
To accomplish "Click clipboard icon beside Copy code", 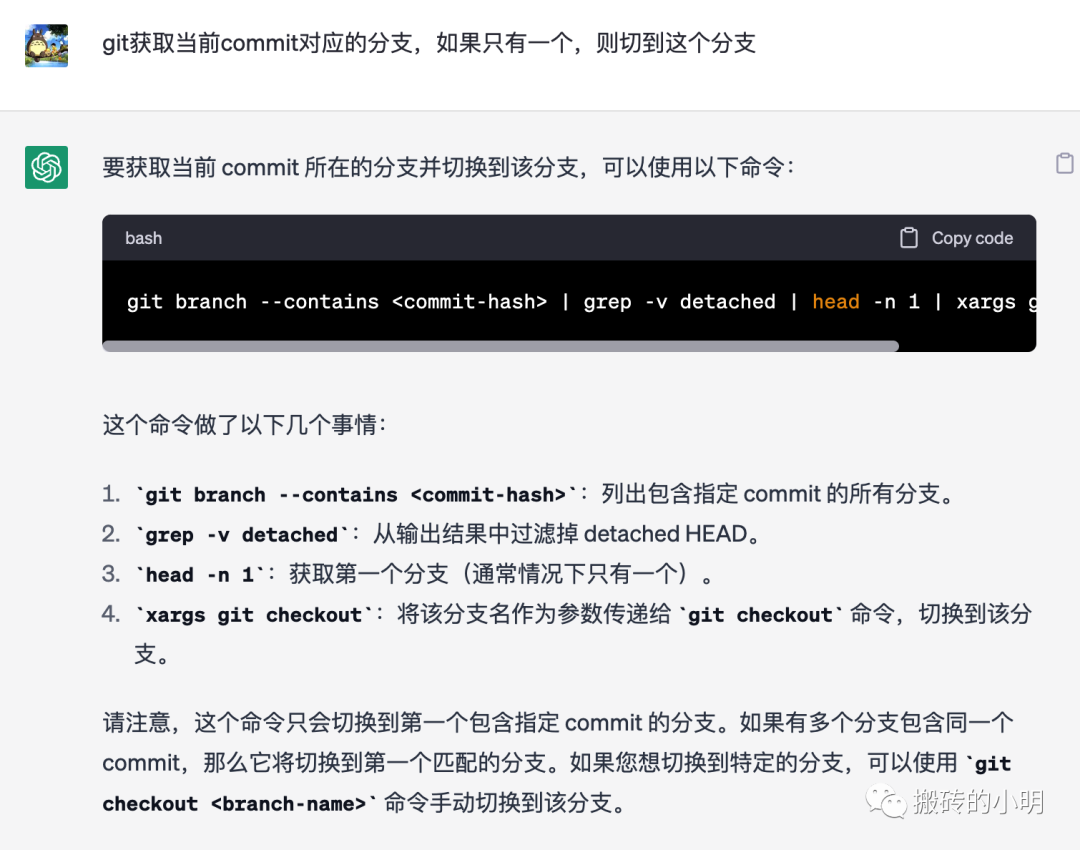I will [x=908, y=238].
